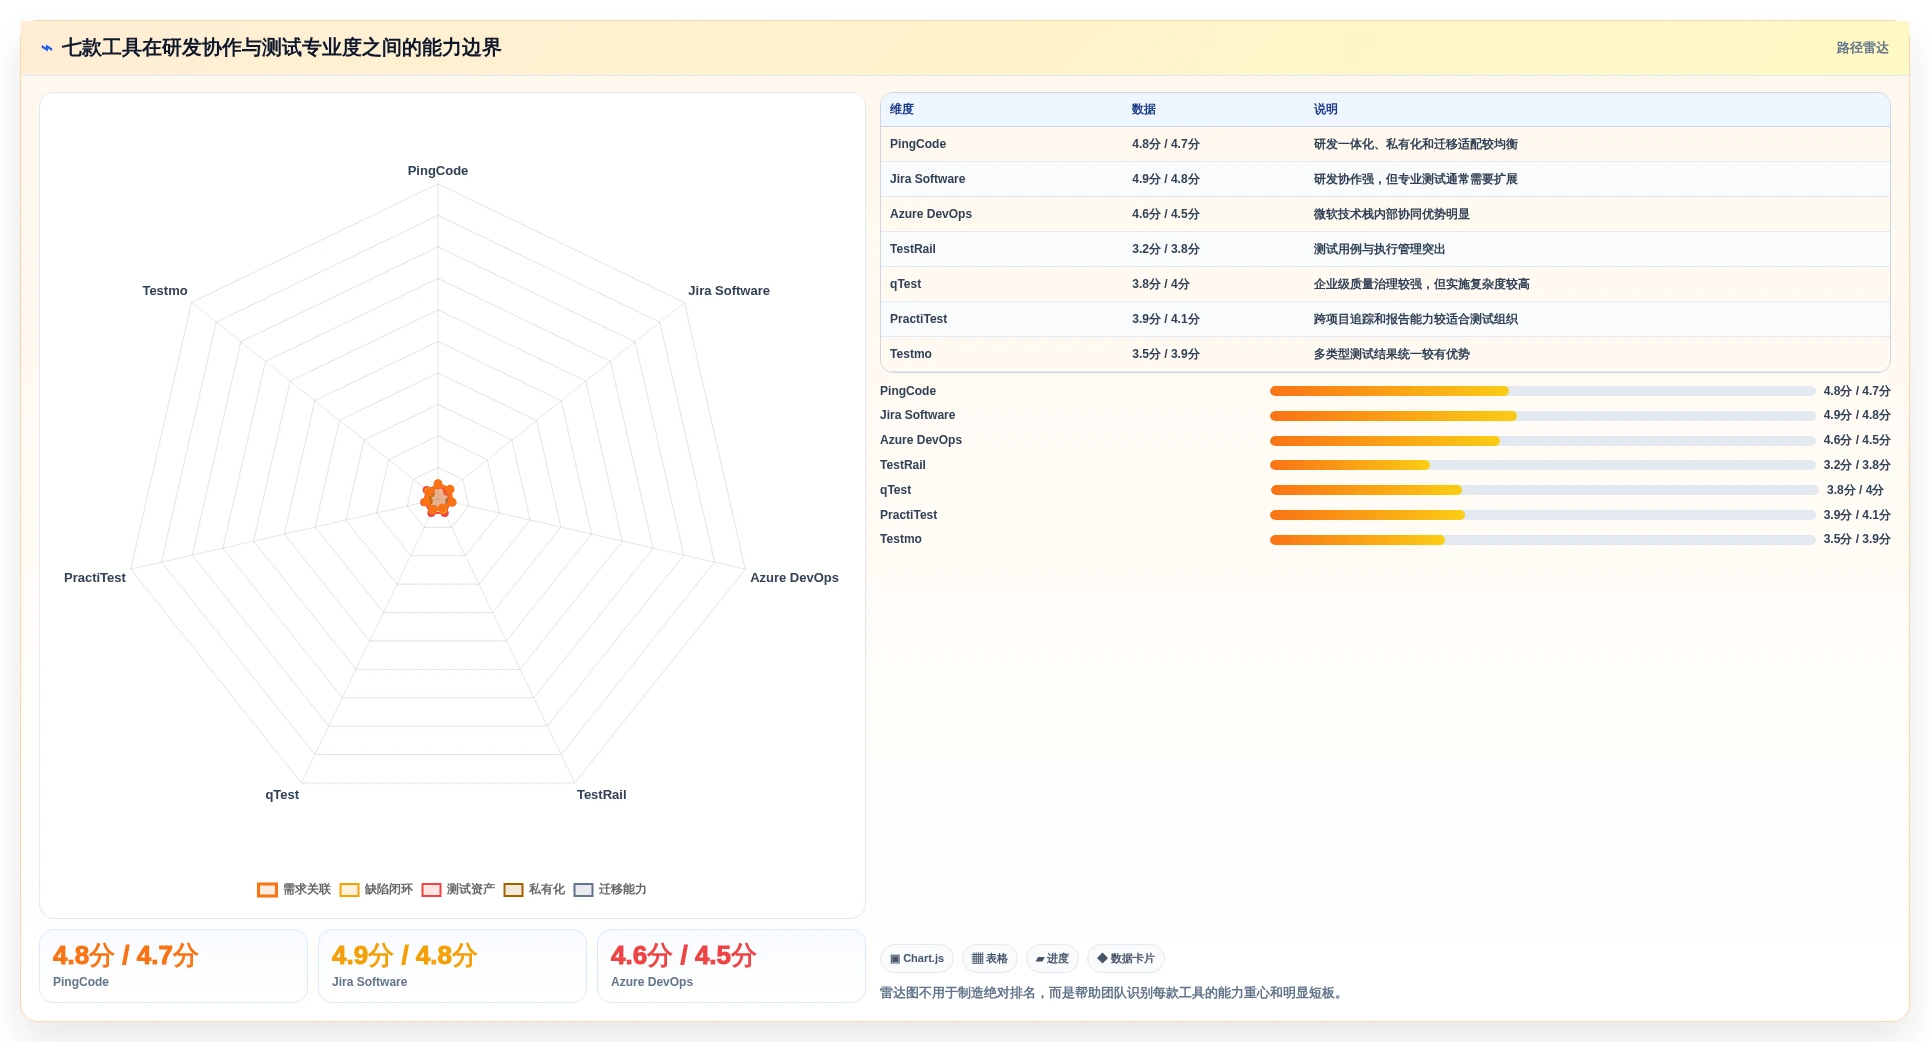The height and width of the screenshot is (1042, 1930).
Task: Click the Jira Software progress bar
Action: point(1542,415)
